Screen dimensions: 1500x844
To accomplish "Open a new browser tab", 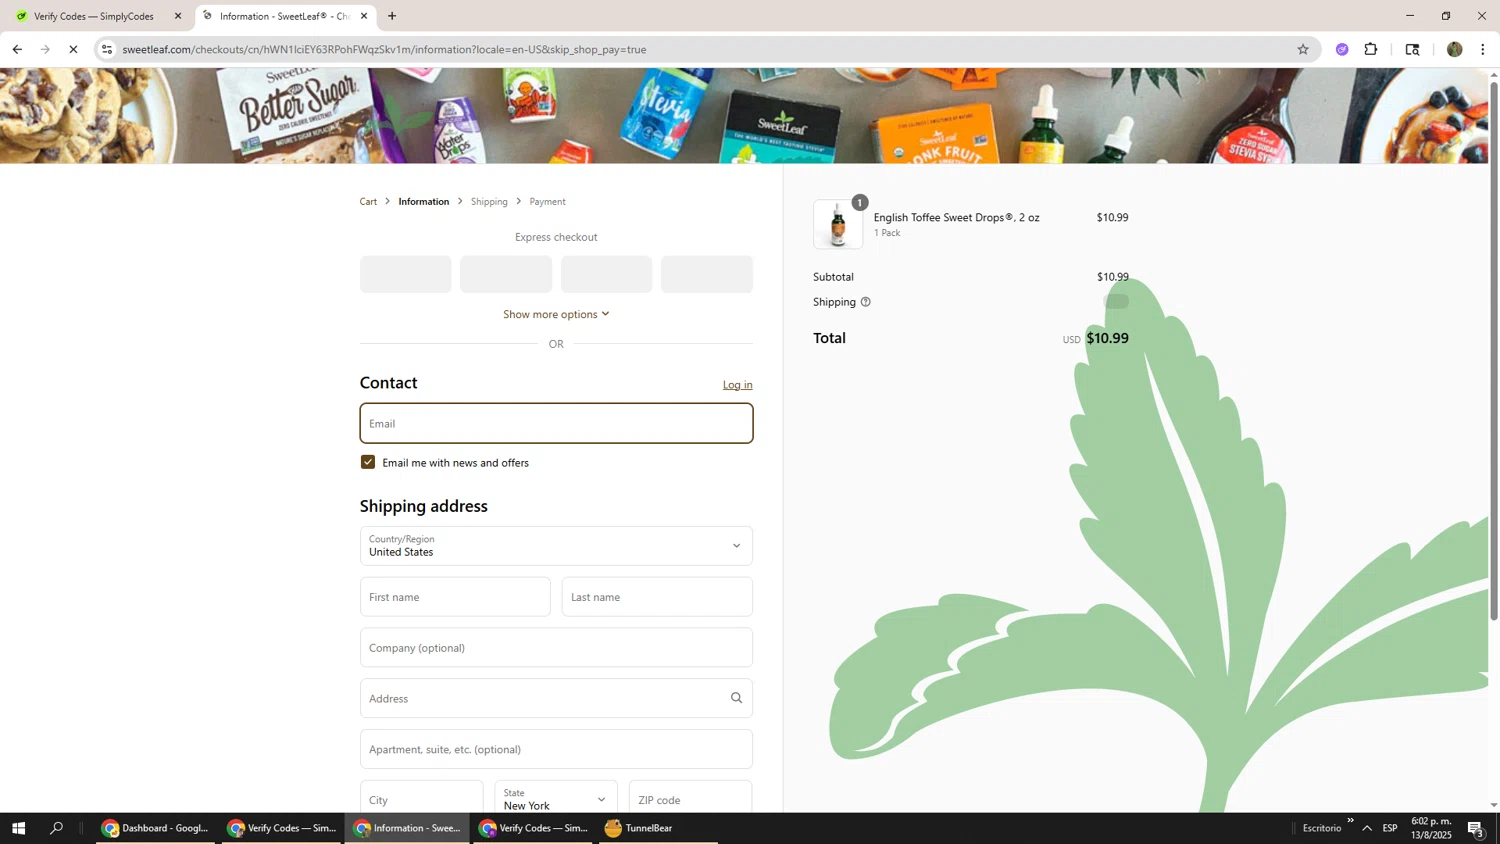I will point(392,16).
